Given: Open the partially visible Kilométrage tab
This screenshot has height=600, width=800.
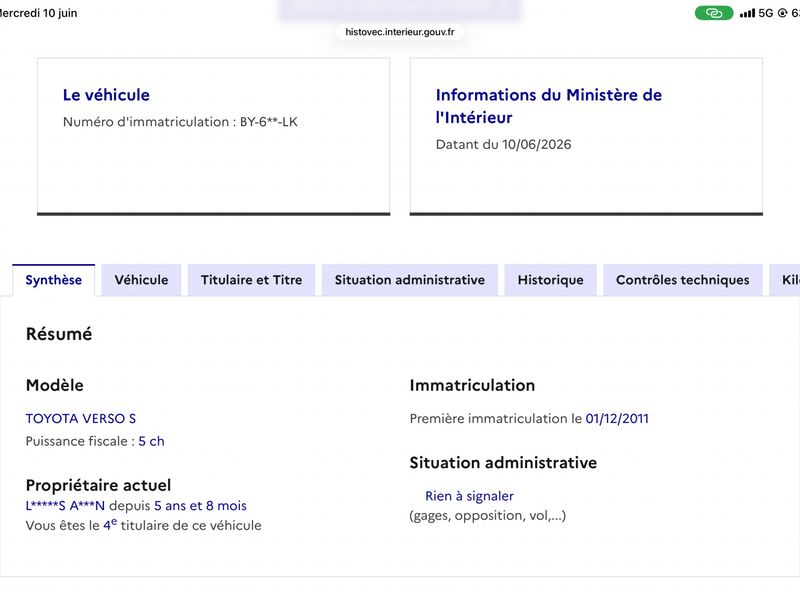Looking at the screenshot, I should [x=786, y=280].
